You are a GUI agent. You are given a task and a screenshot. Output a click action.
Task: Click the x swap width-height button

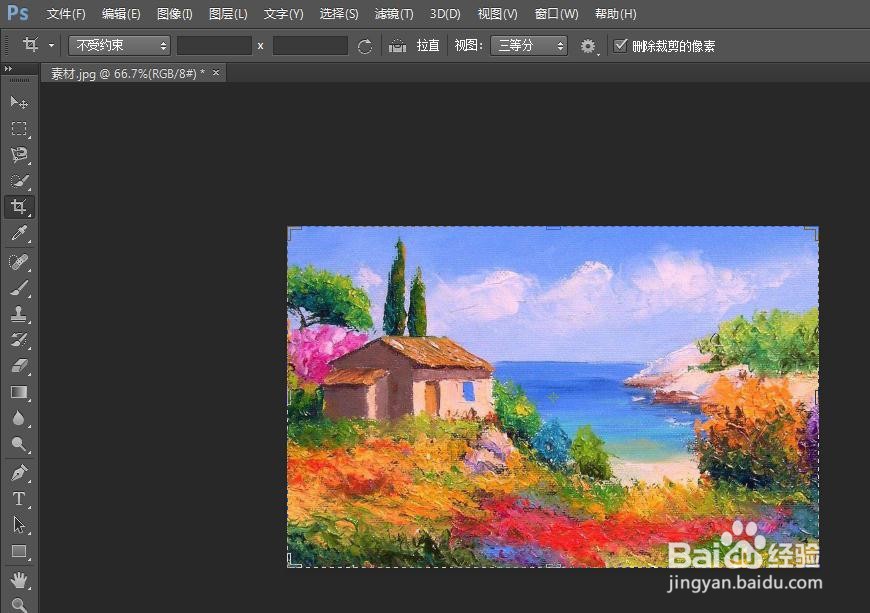point(260,46)
